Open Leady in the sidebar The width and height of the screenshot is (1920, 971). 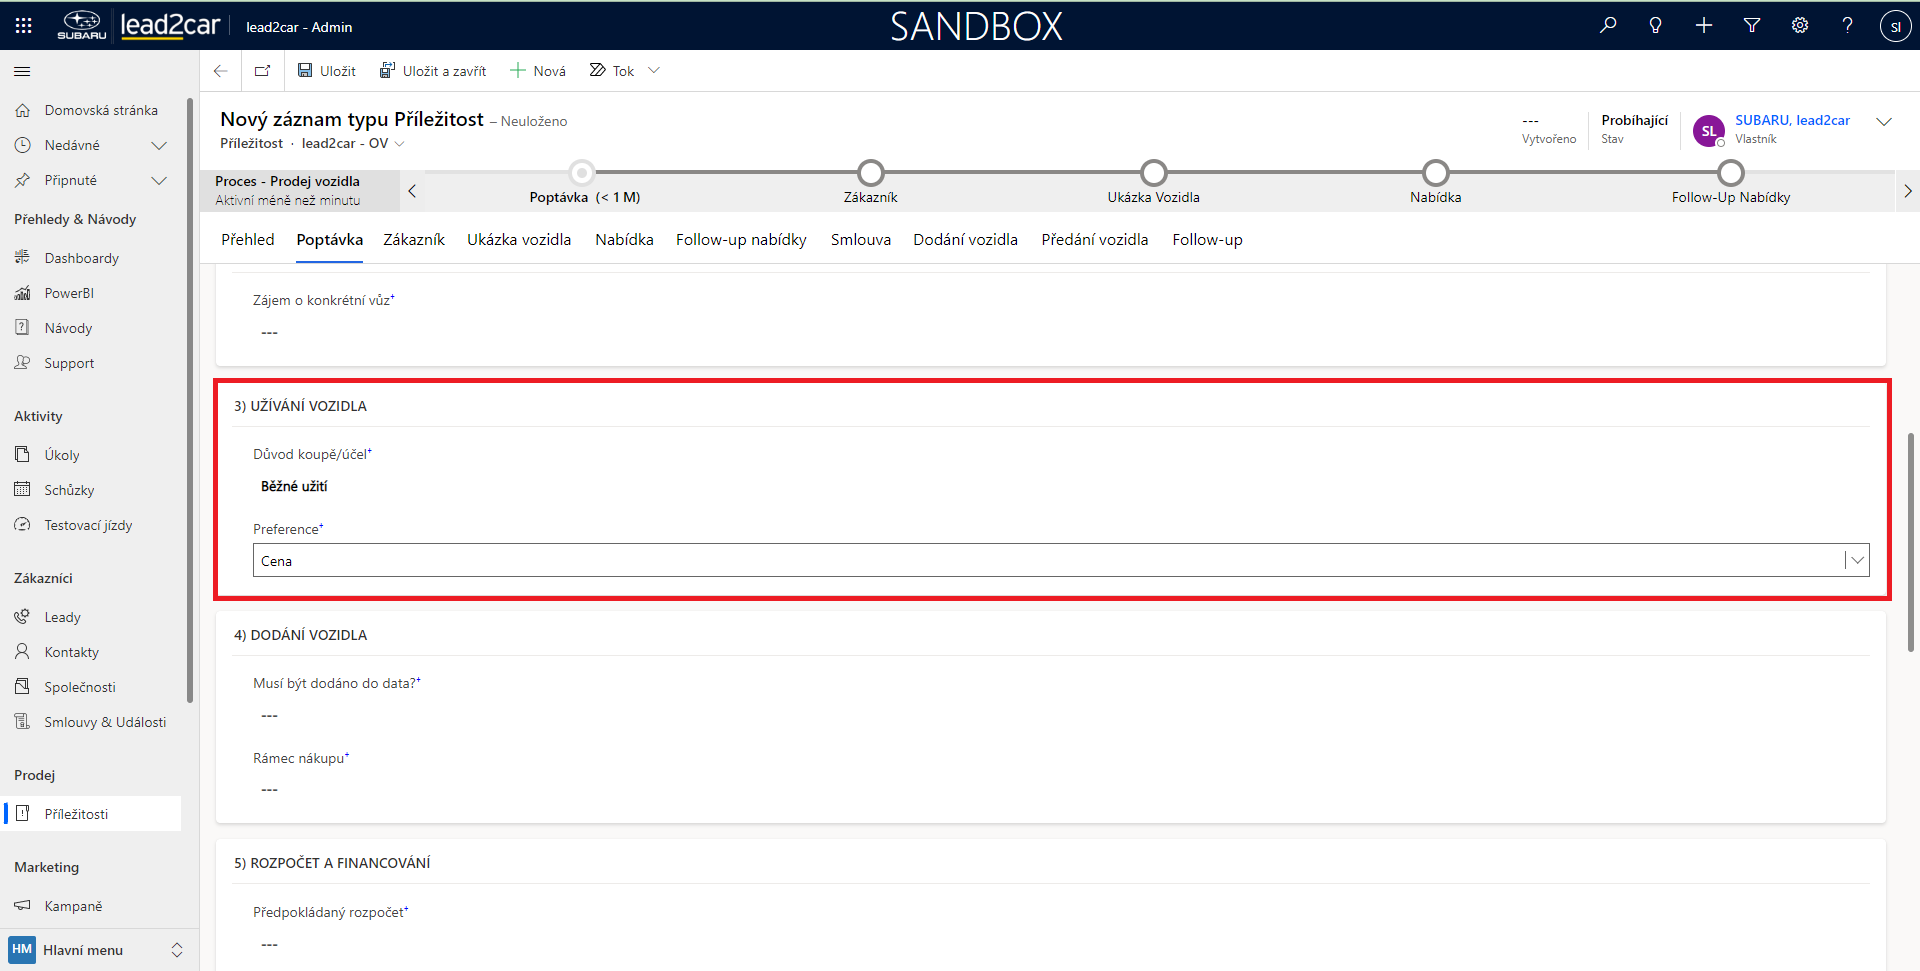[x=62, y=617]
